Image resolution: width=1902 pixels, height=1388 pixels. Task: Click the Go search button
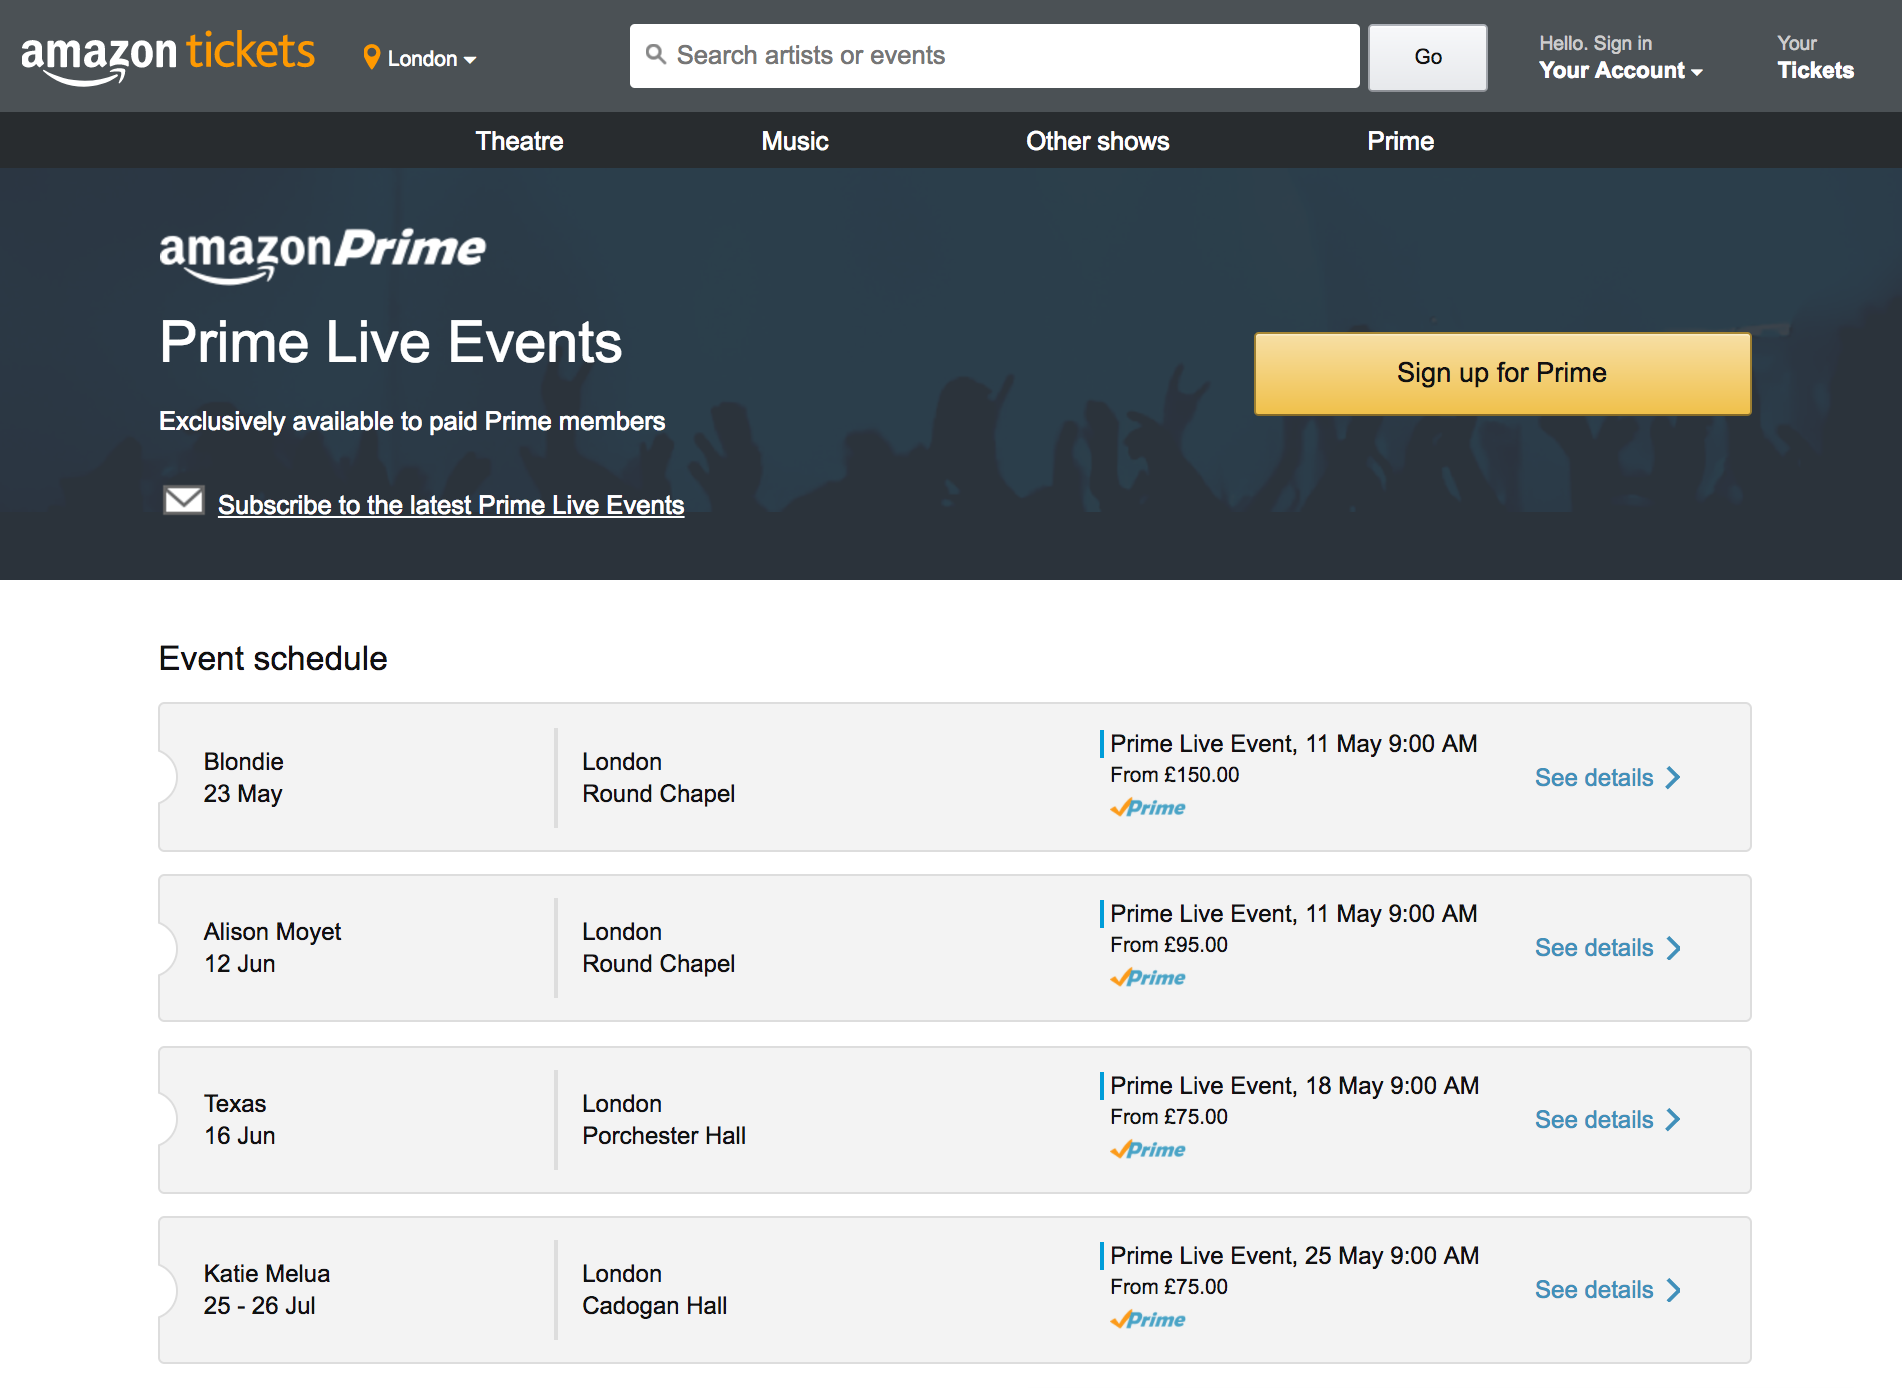pyautogui.click(x=1427, y=57)
